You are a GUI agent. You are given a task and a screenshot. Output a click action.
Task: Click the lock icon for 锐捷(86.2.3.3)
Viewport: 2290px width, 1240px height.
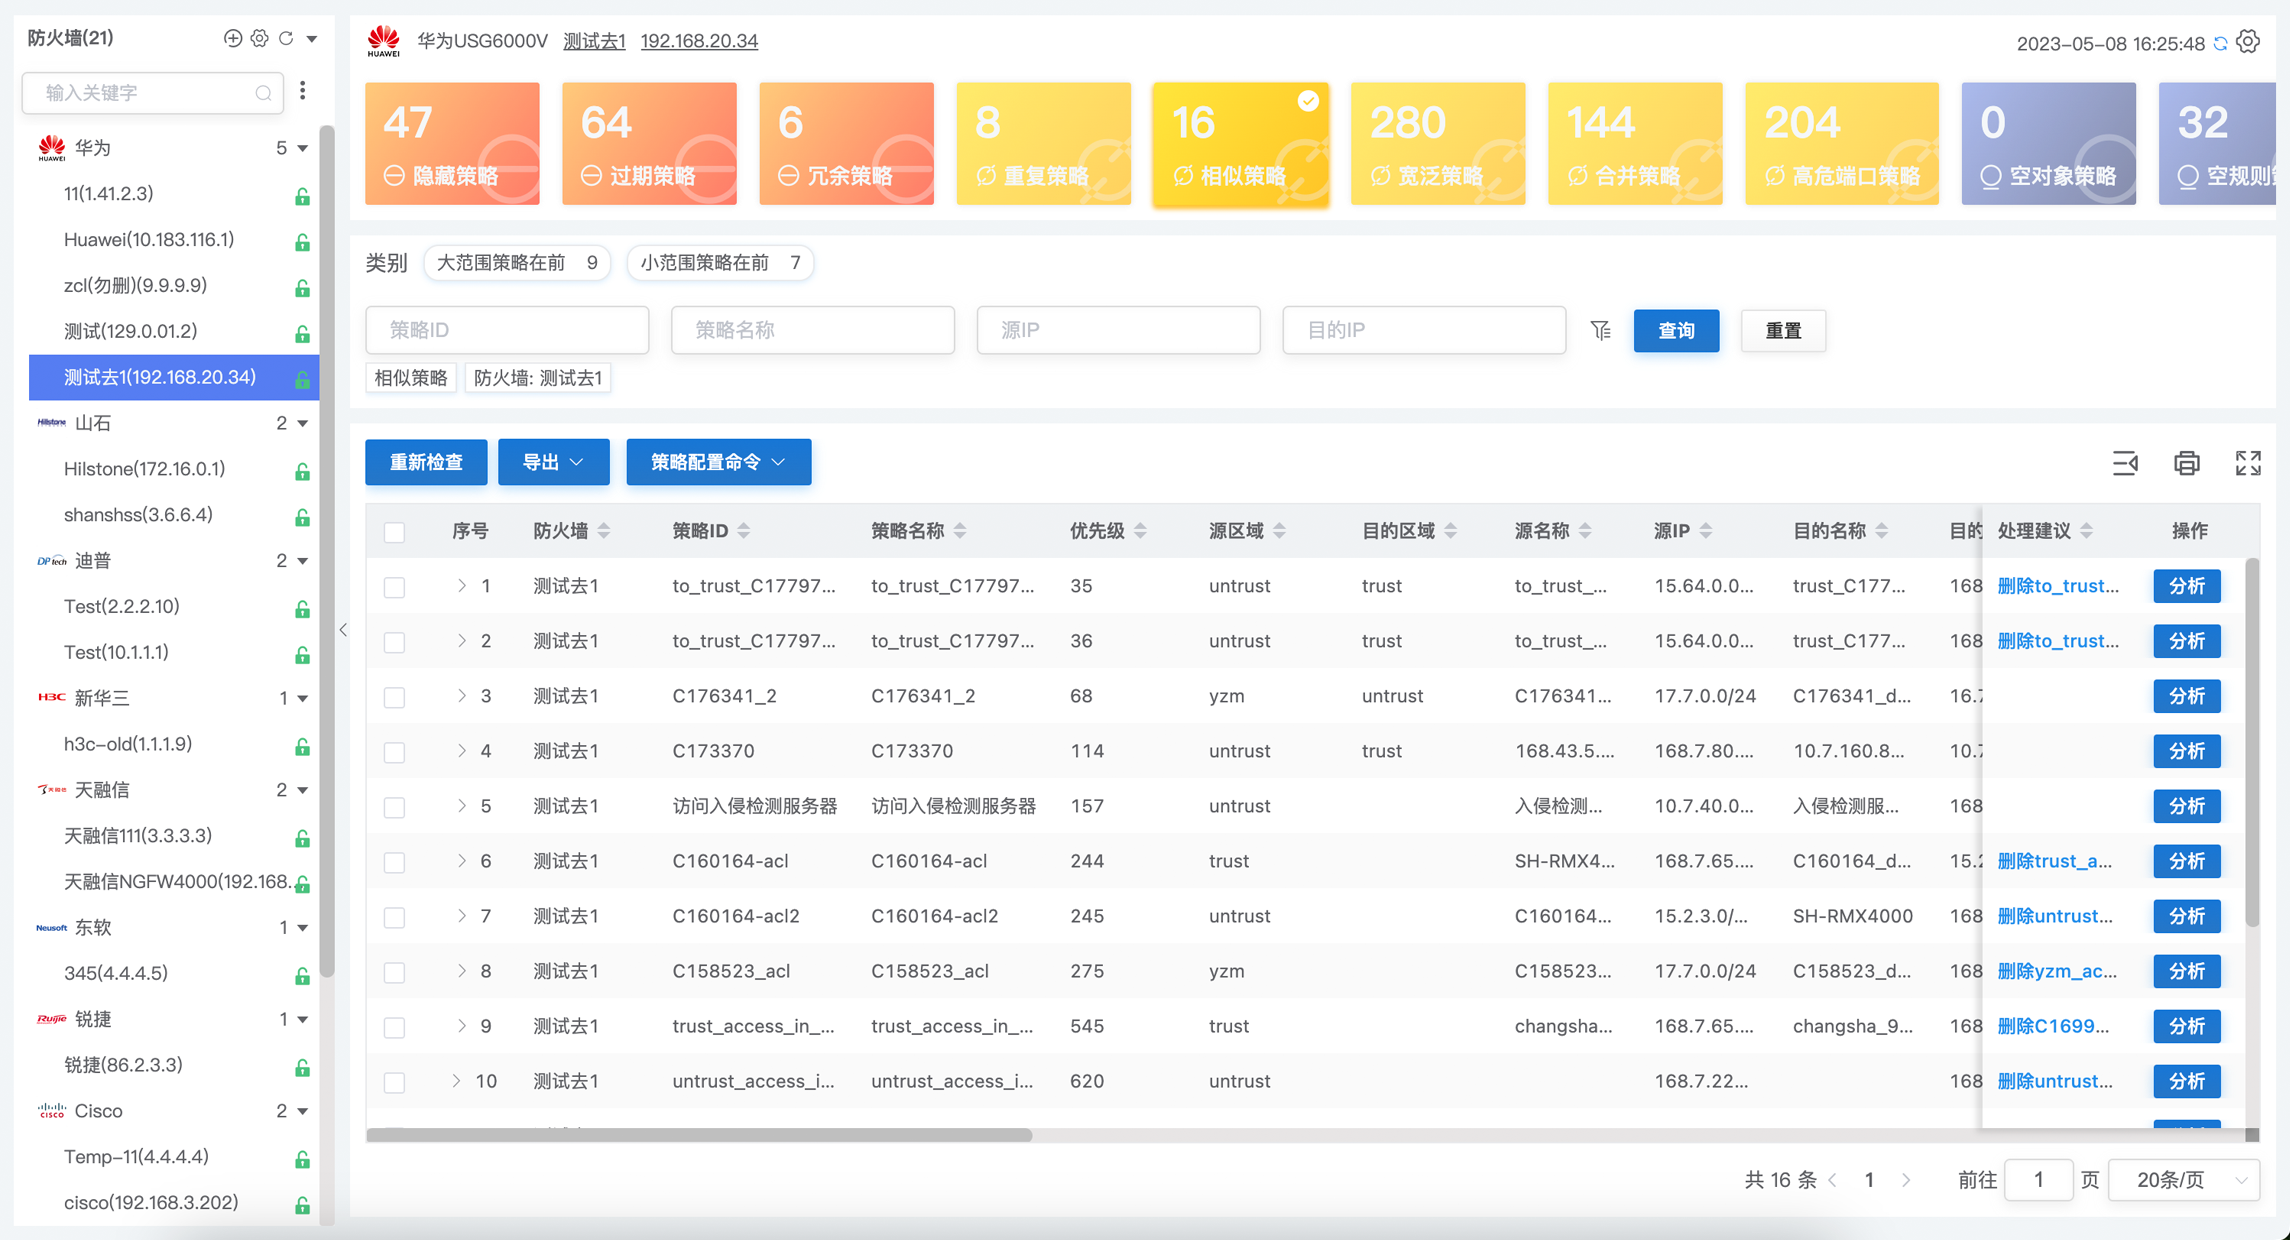302,1067
